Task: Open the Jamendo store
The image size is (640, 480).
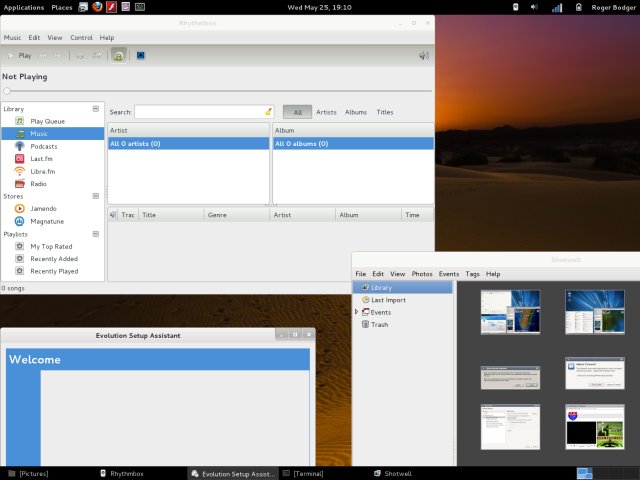Action: coord(44,208)
